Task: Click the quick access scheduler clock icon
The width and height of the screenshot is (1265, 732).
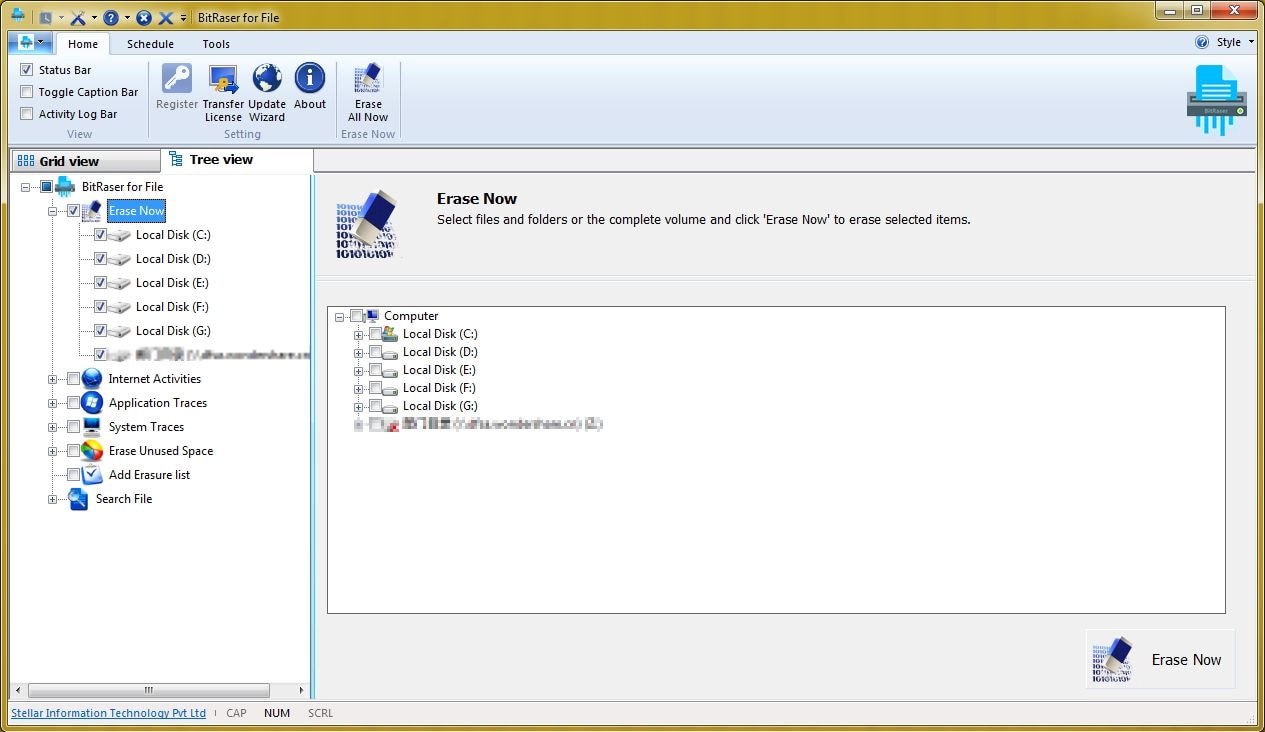Action: (x=45, y=17)
